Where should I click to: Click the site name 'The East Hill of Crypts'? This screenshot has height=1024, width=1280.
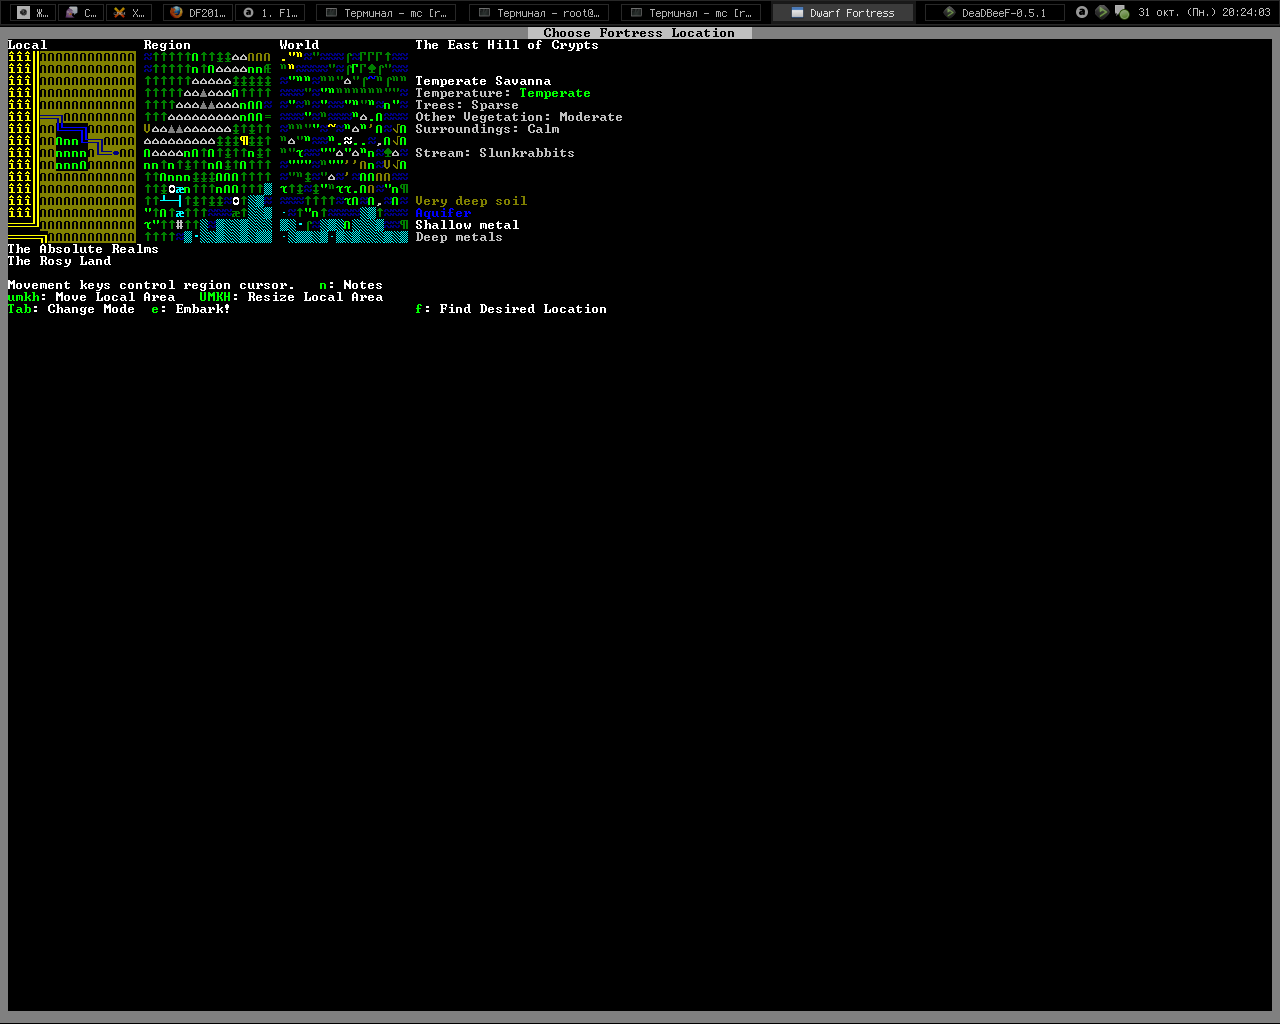[x=508, y=45]
